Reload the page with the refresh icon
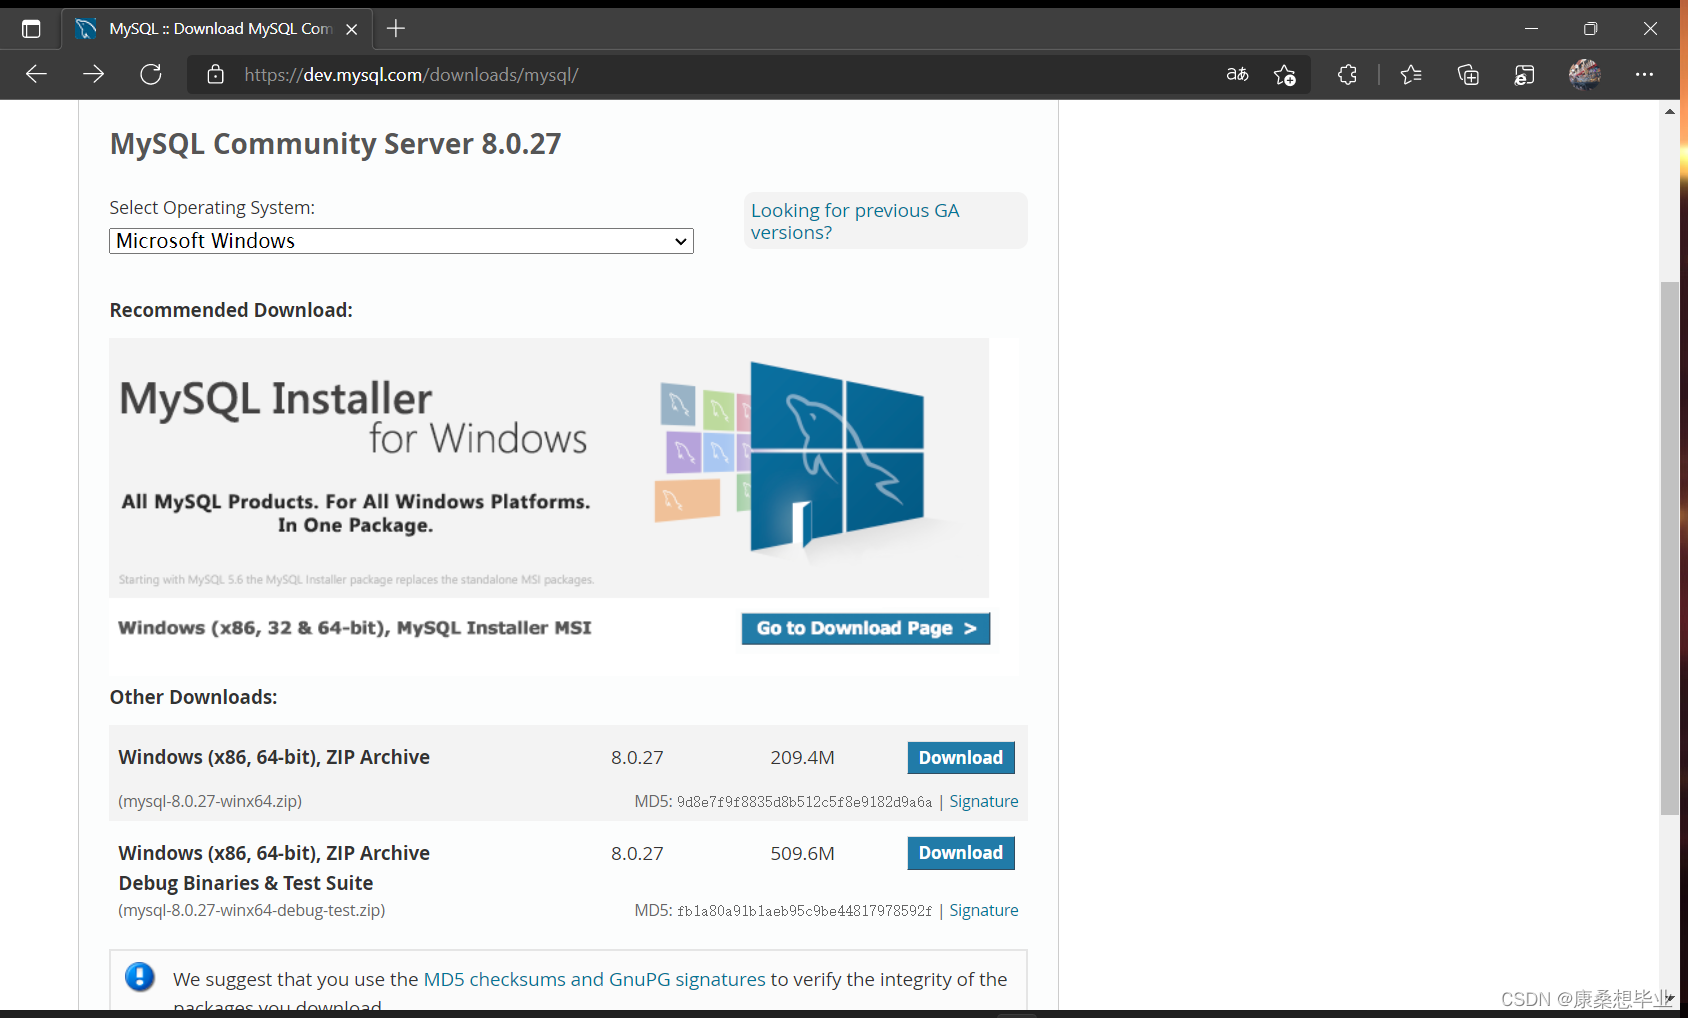Image resolution: width=1688 pixels, height=1018 pixels. pos(151,74)
